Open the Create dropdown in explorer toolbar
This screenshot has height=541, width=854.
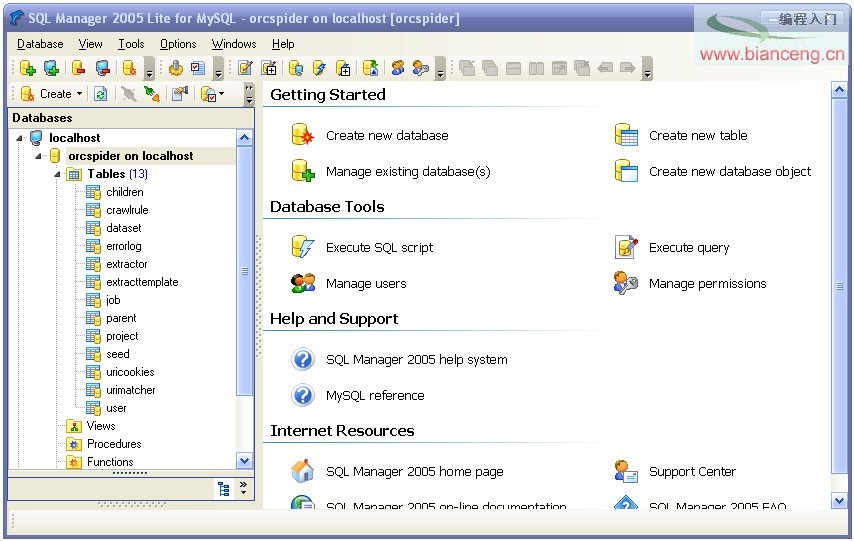[80, 94]
